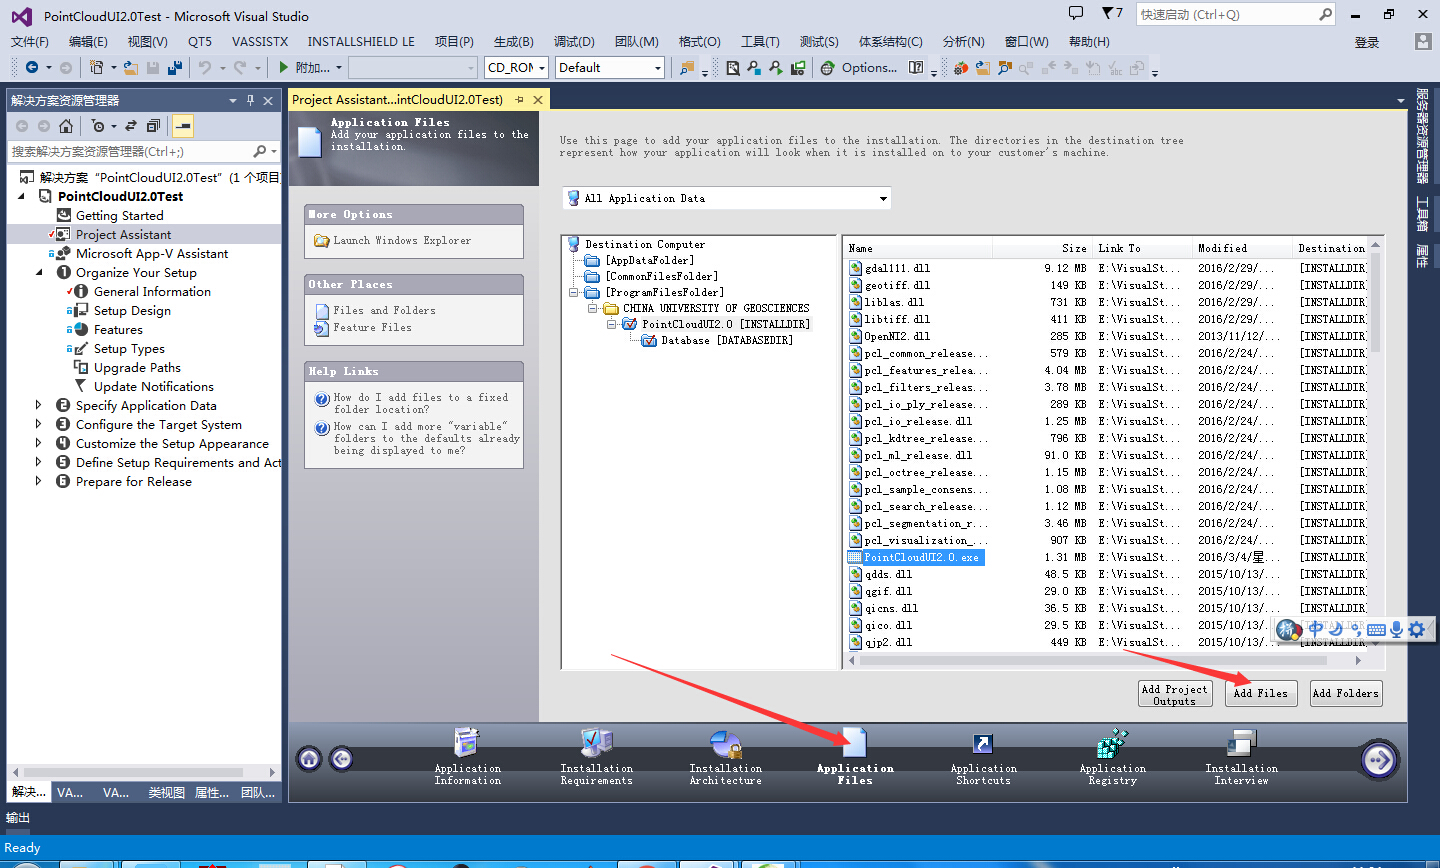Collapse the Organize Your Setup node
This screenshot has width=1440, height=868.
[40, 272]
